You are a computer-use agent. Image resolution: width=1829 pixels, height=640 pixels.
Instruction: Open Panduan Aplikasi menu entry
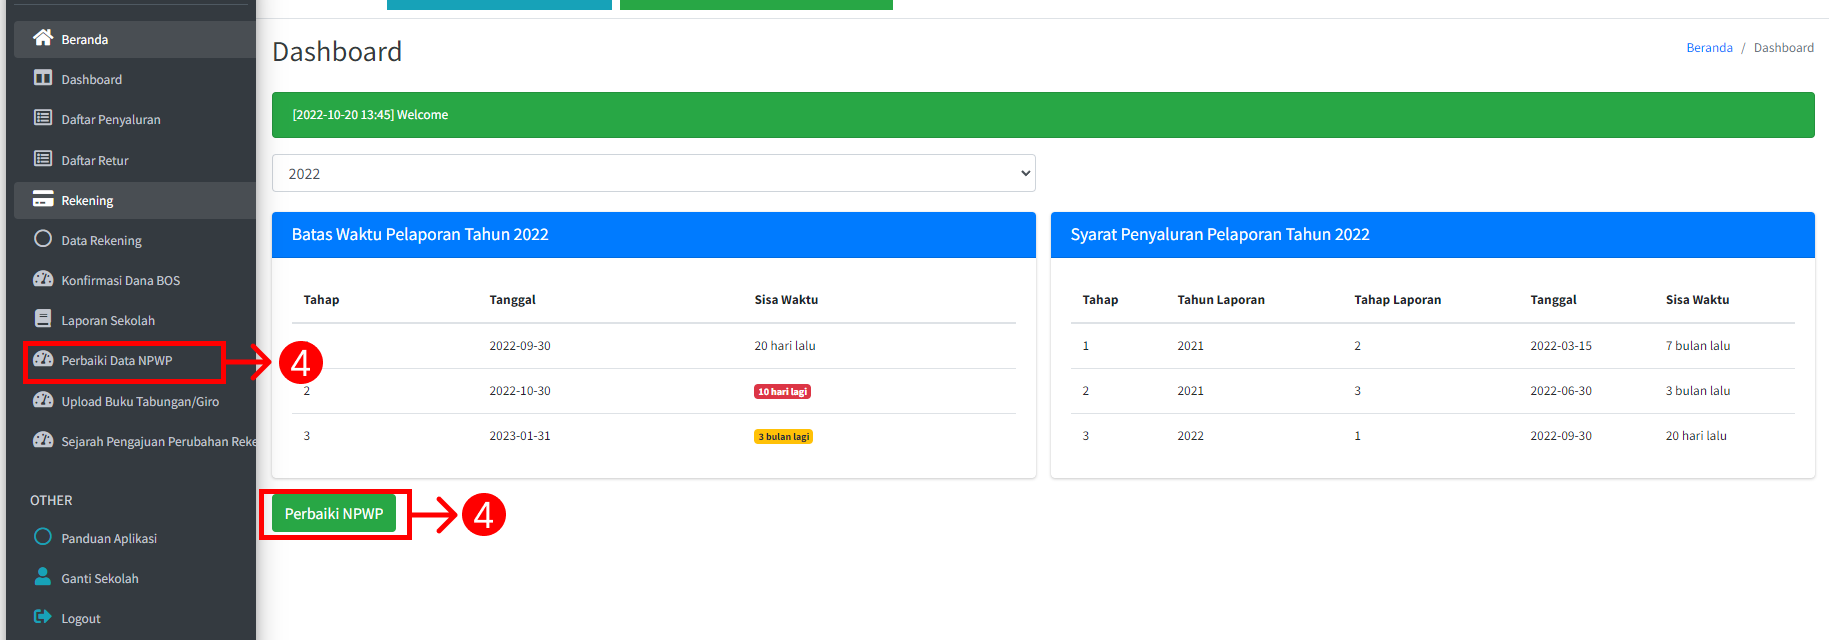pos(135,538)
